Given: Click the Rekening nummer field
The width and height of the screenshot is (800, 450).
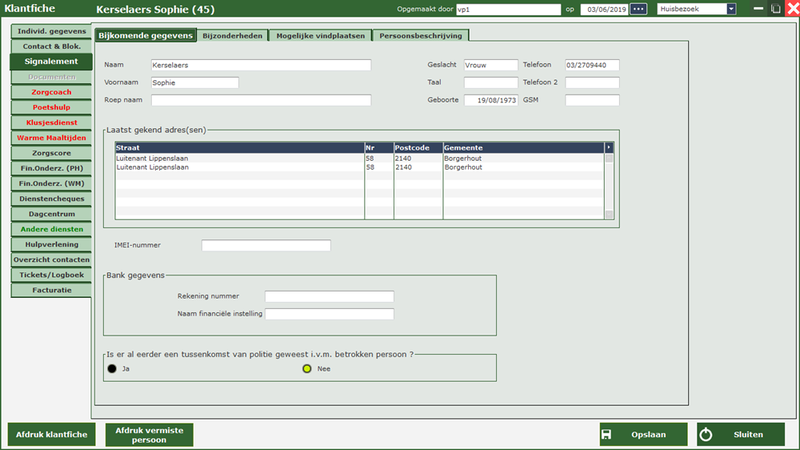Looking at the screenshot, I should point(329,296).
